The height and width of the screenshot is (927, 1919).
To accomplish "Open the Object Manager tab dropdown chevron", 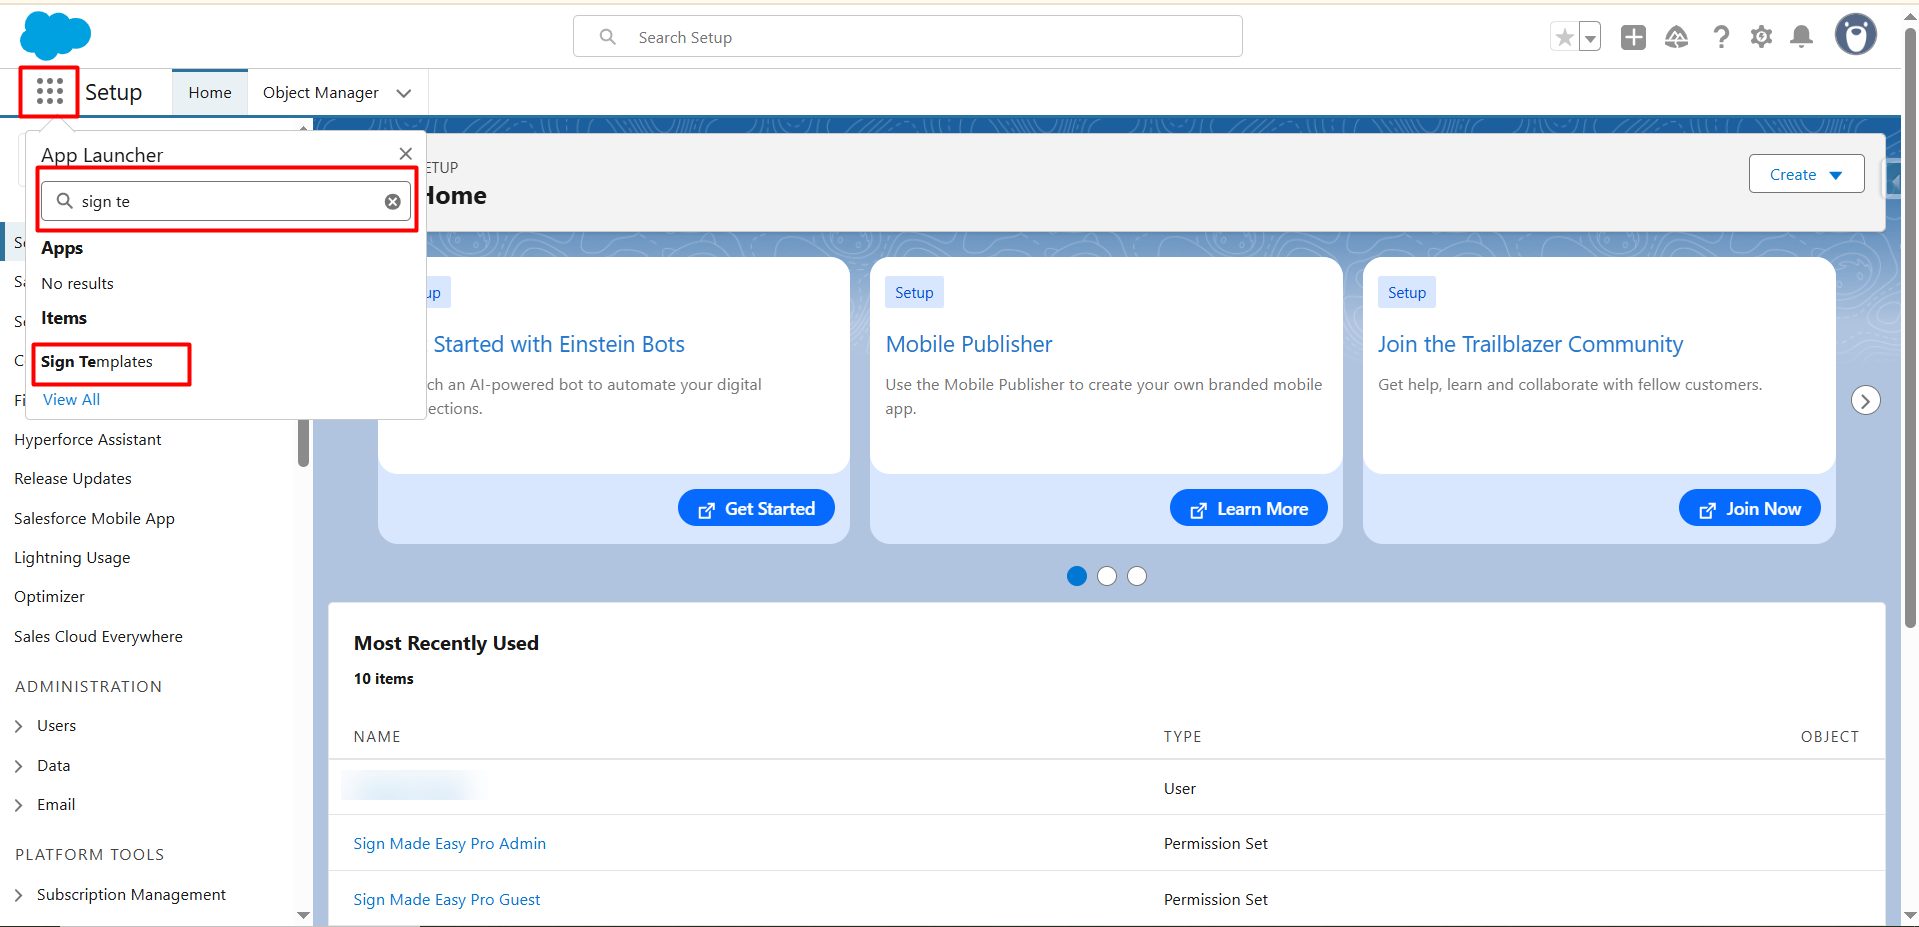I will (x=404, y=93).
